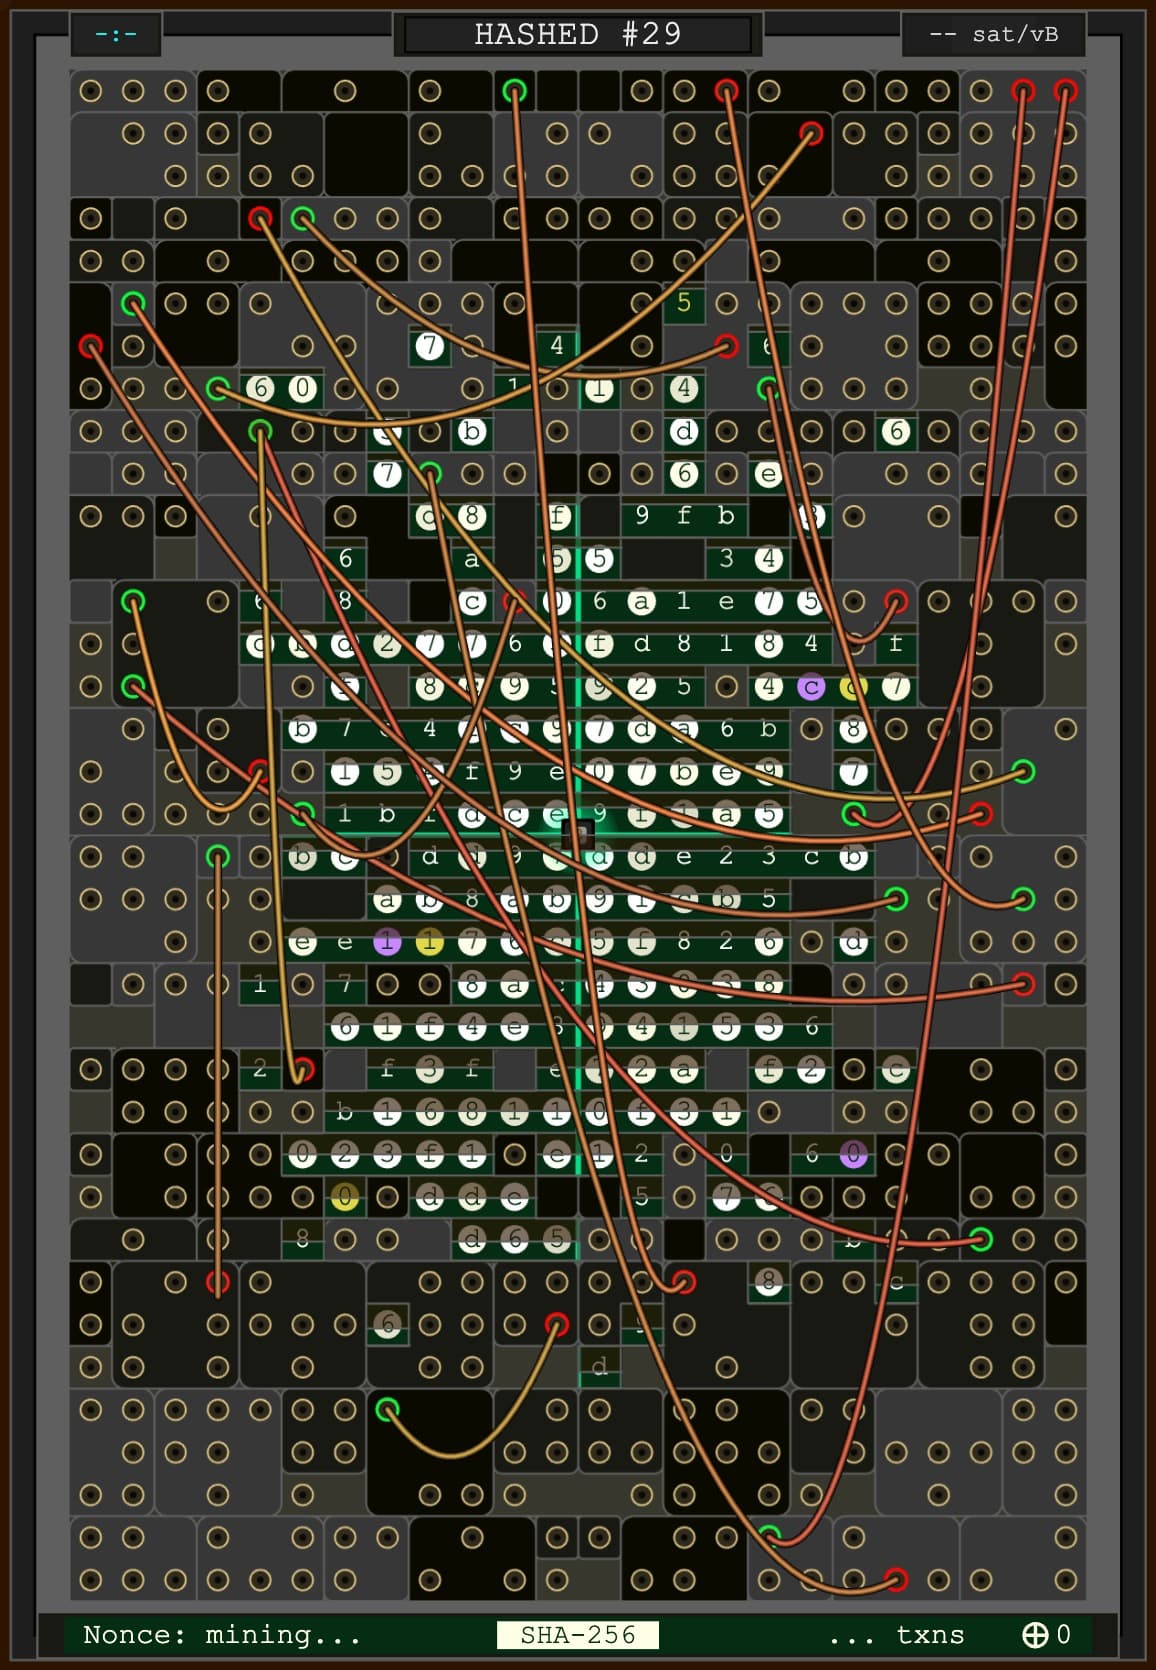Click the white circled 7 near the top

(x=429, y=346)
